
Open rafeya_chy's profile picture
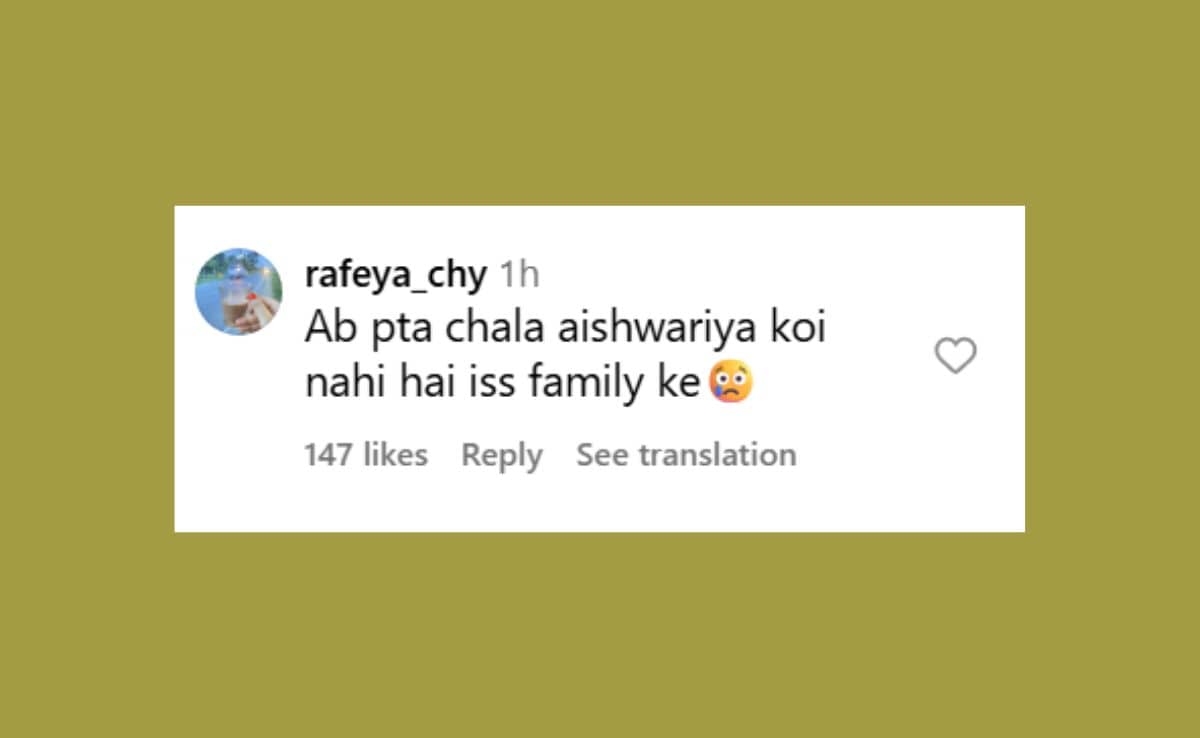[x=238, y=291]
